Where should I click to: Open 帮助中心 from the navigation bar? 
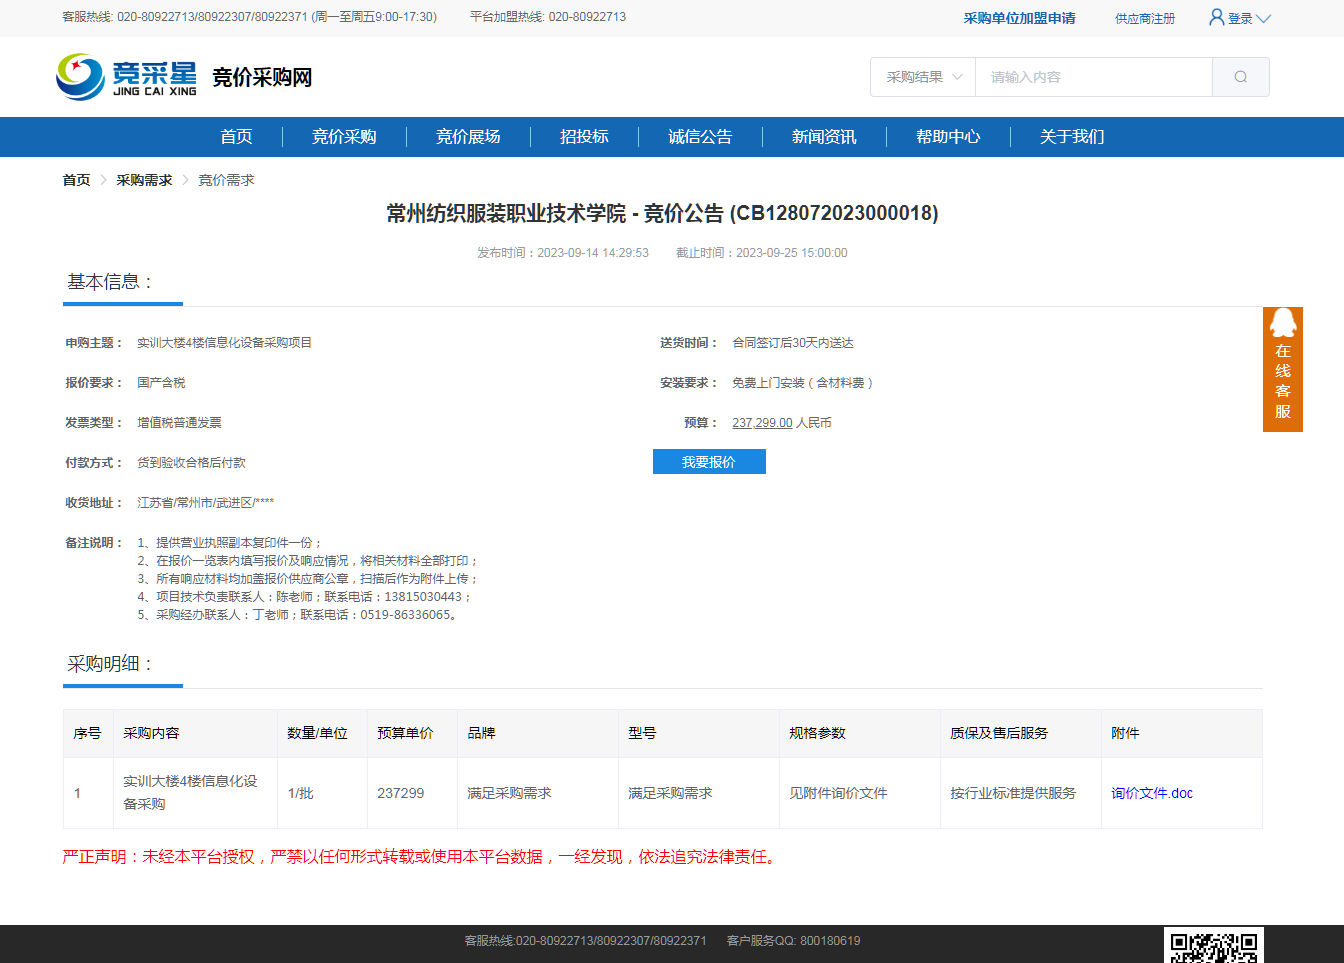(948, 137)
